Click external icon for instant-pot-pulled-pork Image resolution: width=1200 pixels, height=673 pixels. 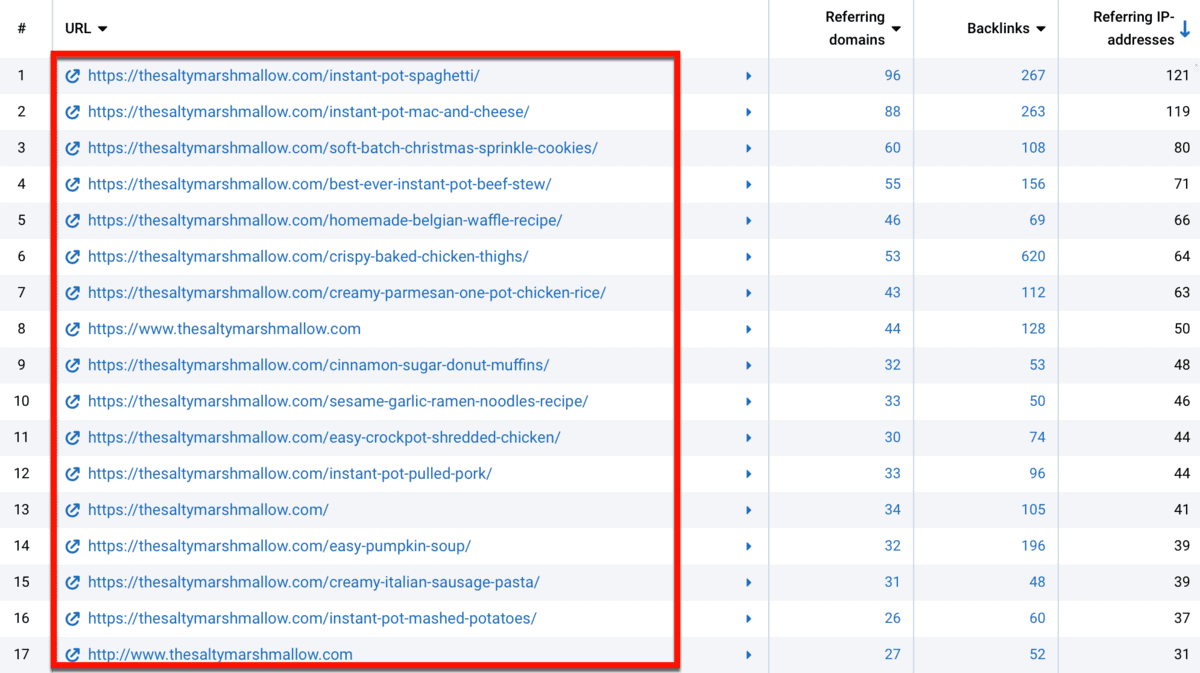pos(72,474)
